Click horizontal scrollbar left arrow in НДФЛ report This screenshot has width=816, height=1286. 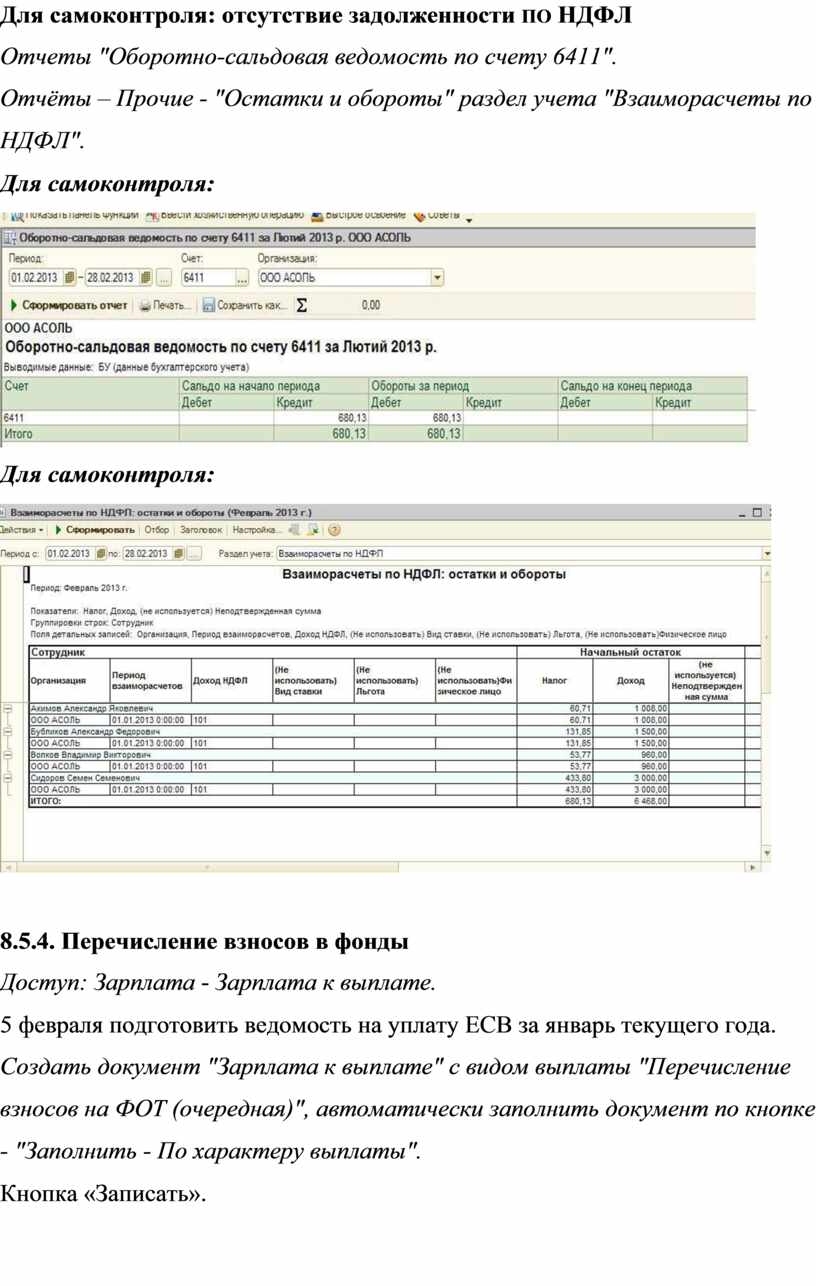(x=6, y=868)
